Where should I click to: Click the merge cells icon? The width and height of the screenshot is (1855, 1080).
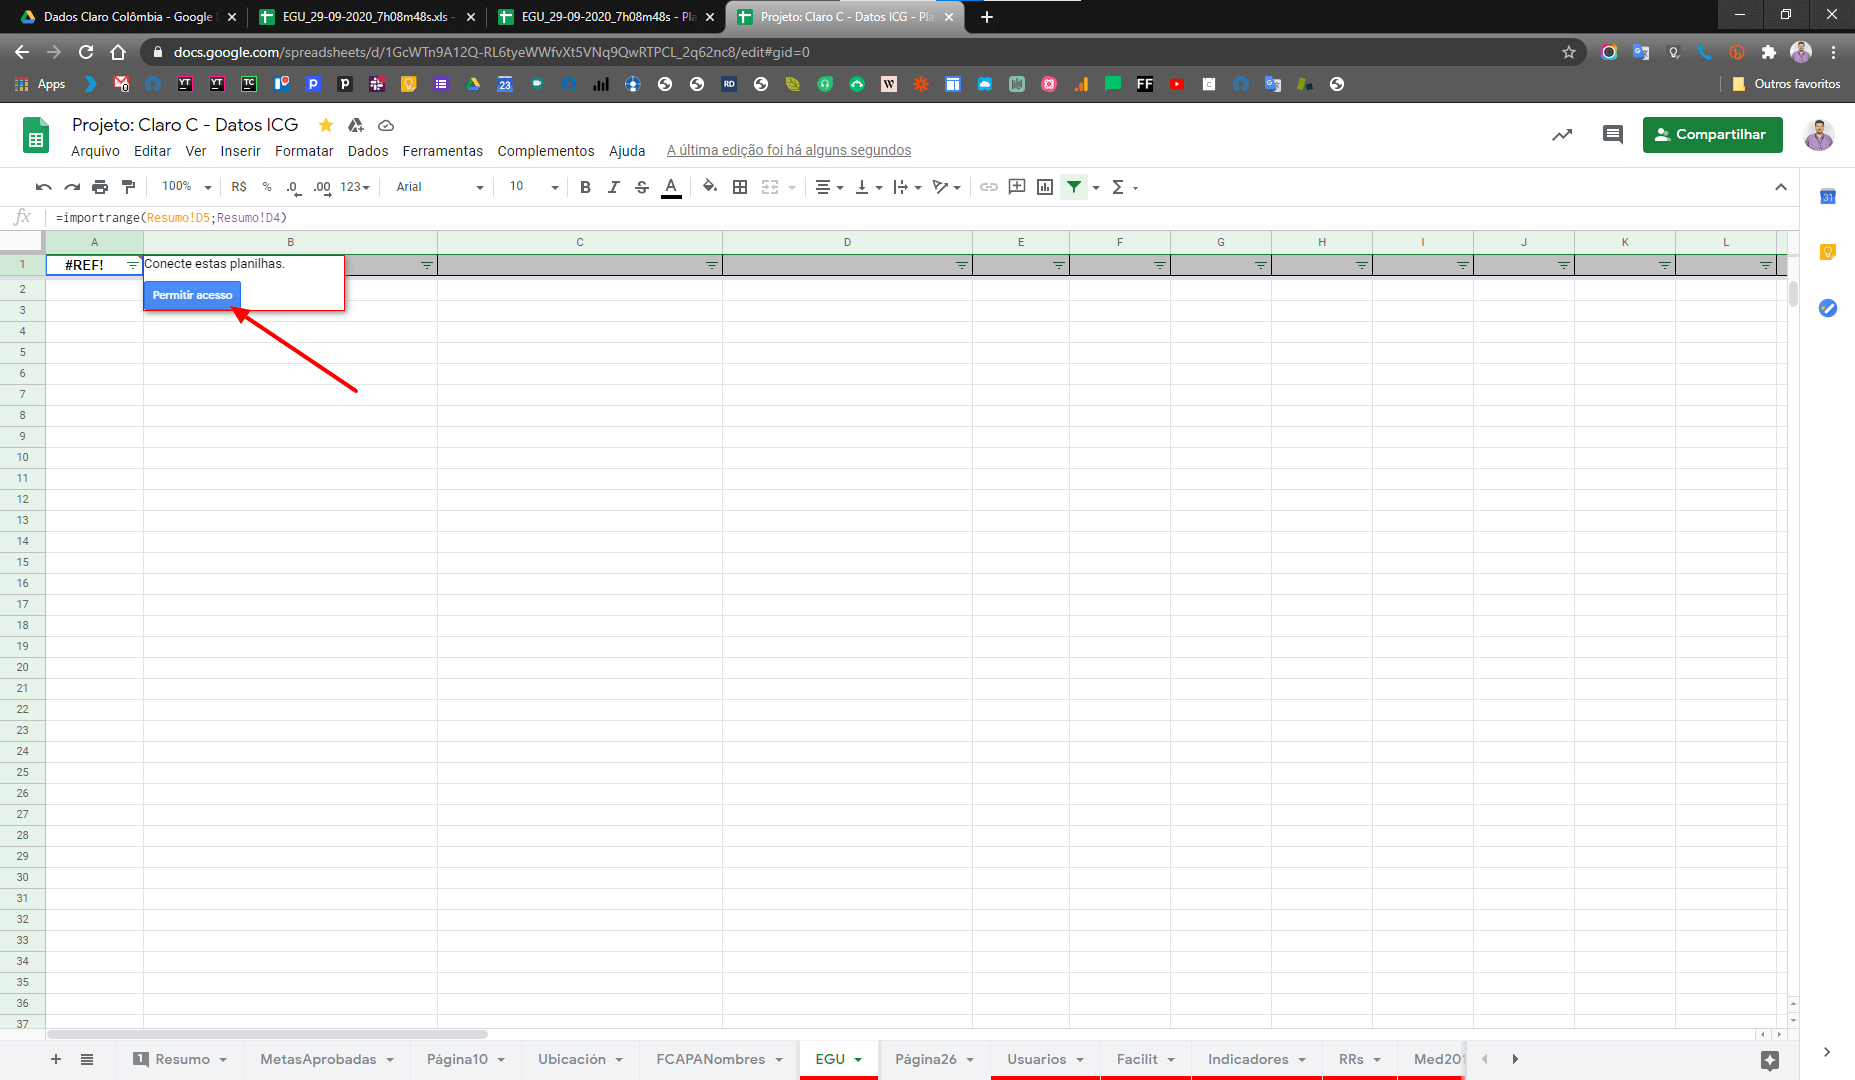pyautogui.click(x=770, y=187)
